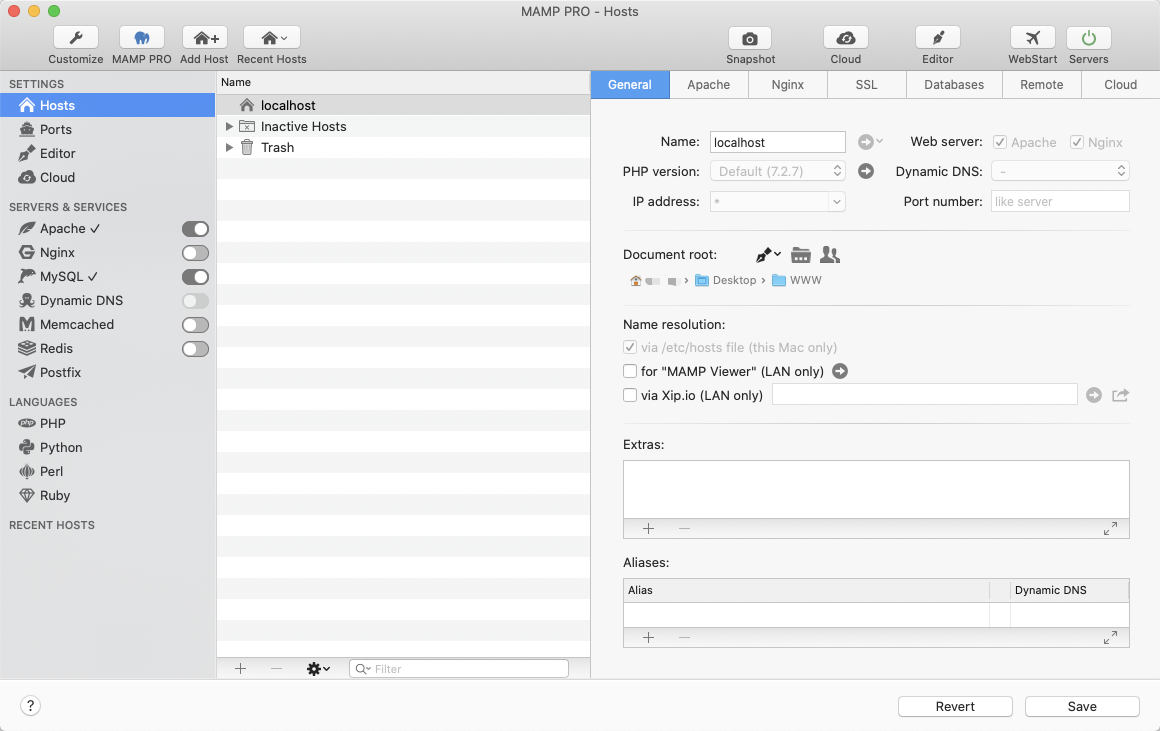Enable the MAMP Viewer LAN only checkbox

click(x=630, y=371)
